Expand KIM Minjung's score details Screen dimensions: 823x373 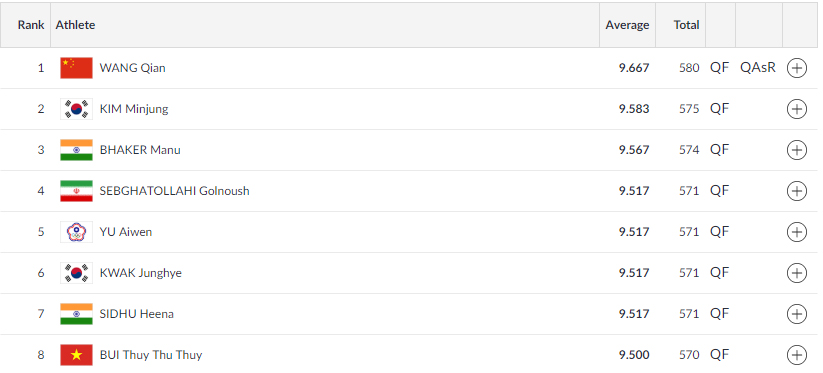[x=796, y=109]
